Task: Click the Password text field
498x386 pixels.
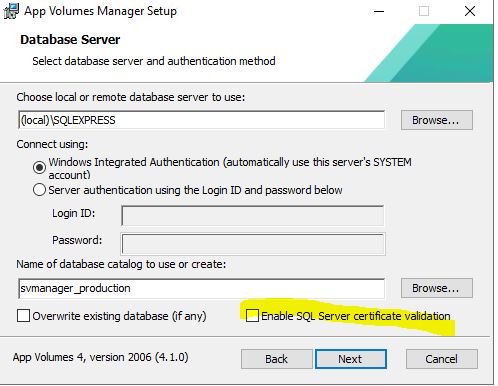Action: pyautogui.click(x=253, y=244)
